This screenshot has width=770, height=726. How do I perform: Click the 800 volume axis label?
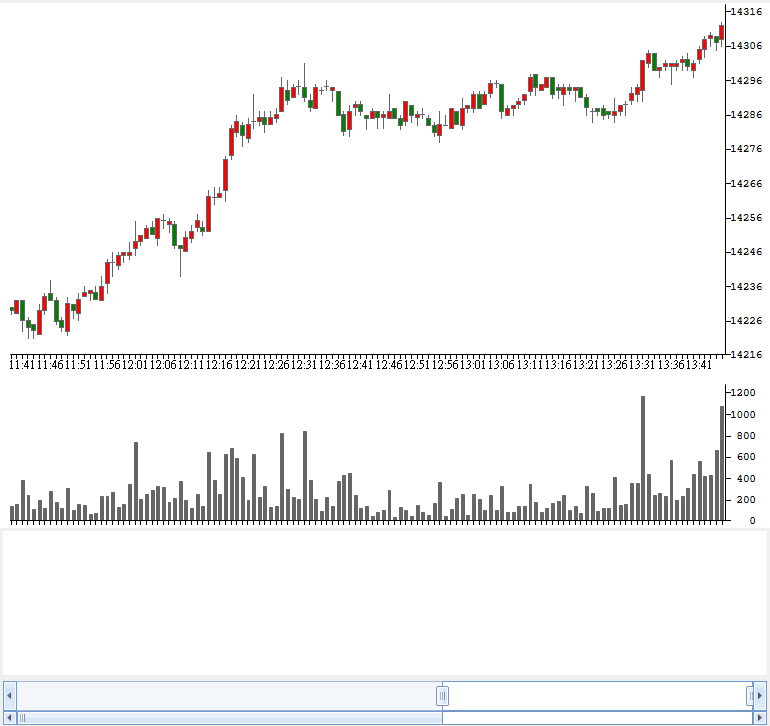746,436
